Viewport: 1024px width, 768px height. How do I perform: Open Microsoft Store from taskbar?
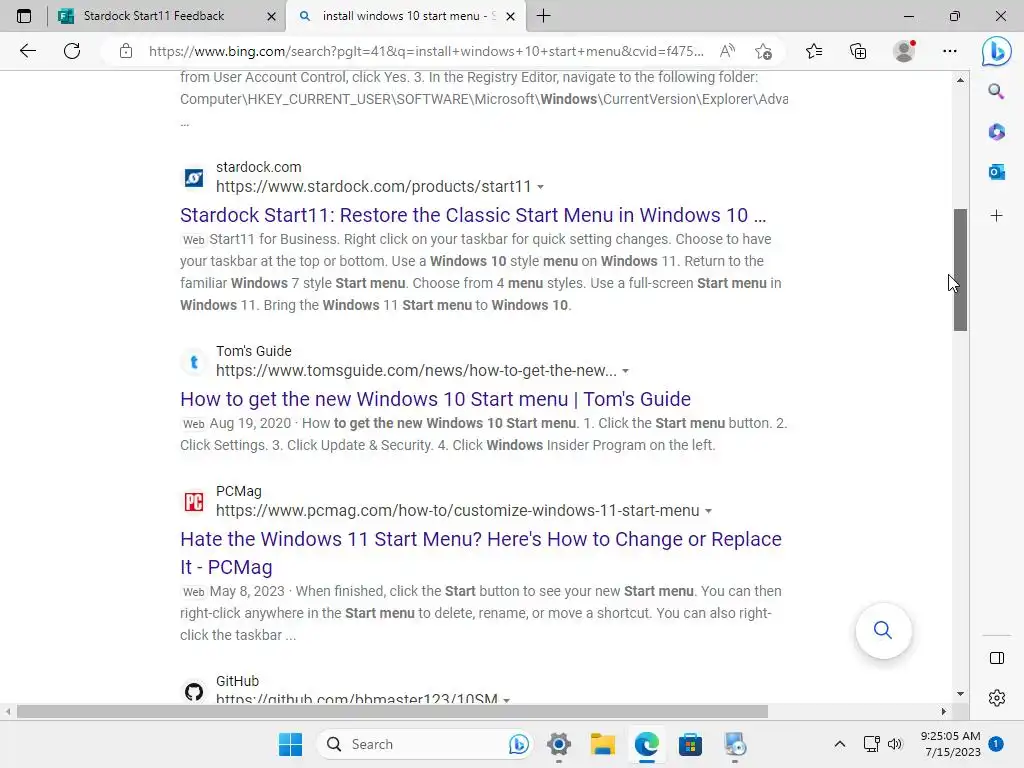pos(690,744)
